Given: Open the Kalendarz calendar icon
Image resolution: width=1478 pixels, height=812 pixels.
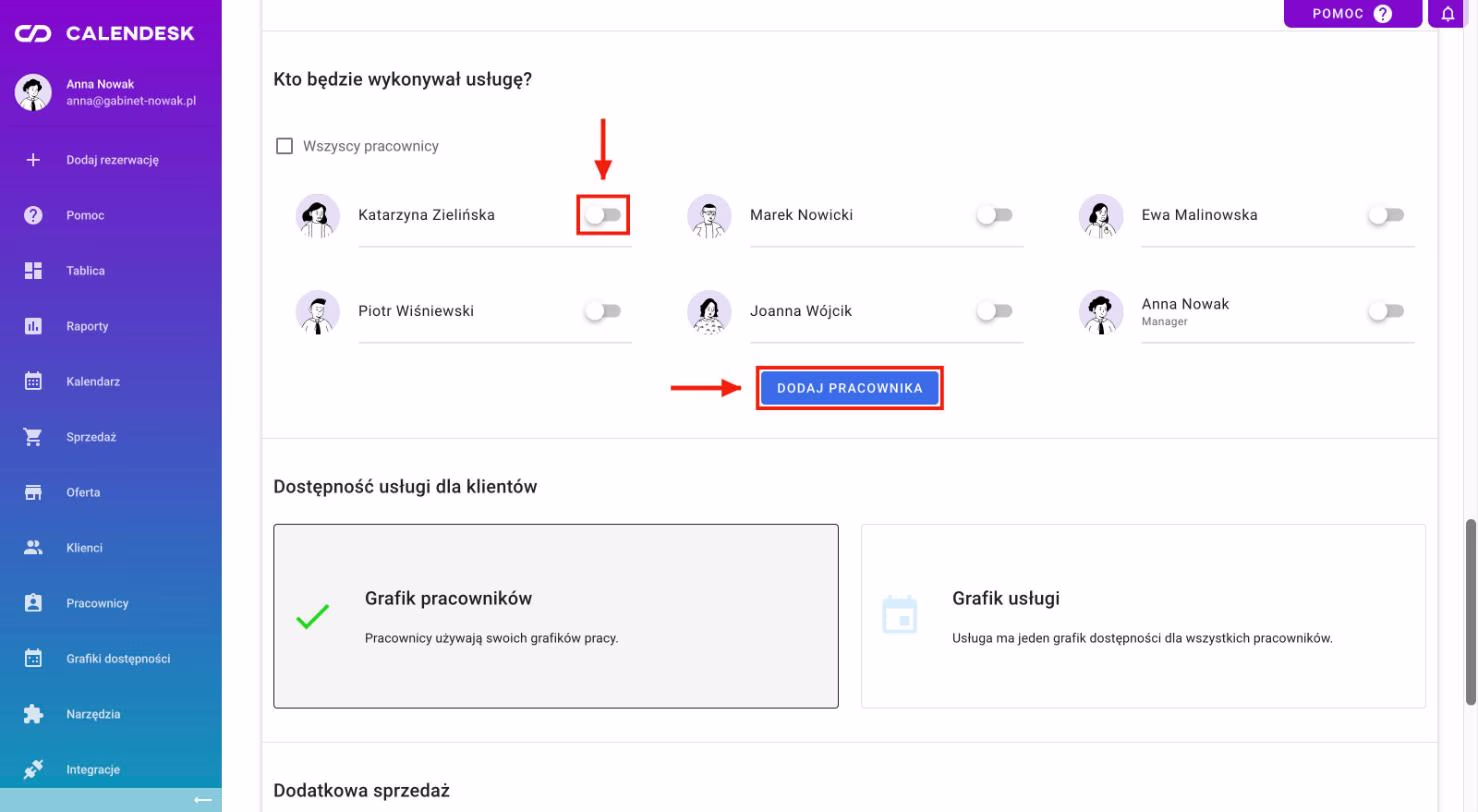Looking at the screenshot, I should 33,381.
